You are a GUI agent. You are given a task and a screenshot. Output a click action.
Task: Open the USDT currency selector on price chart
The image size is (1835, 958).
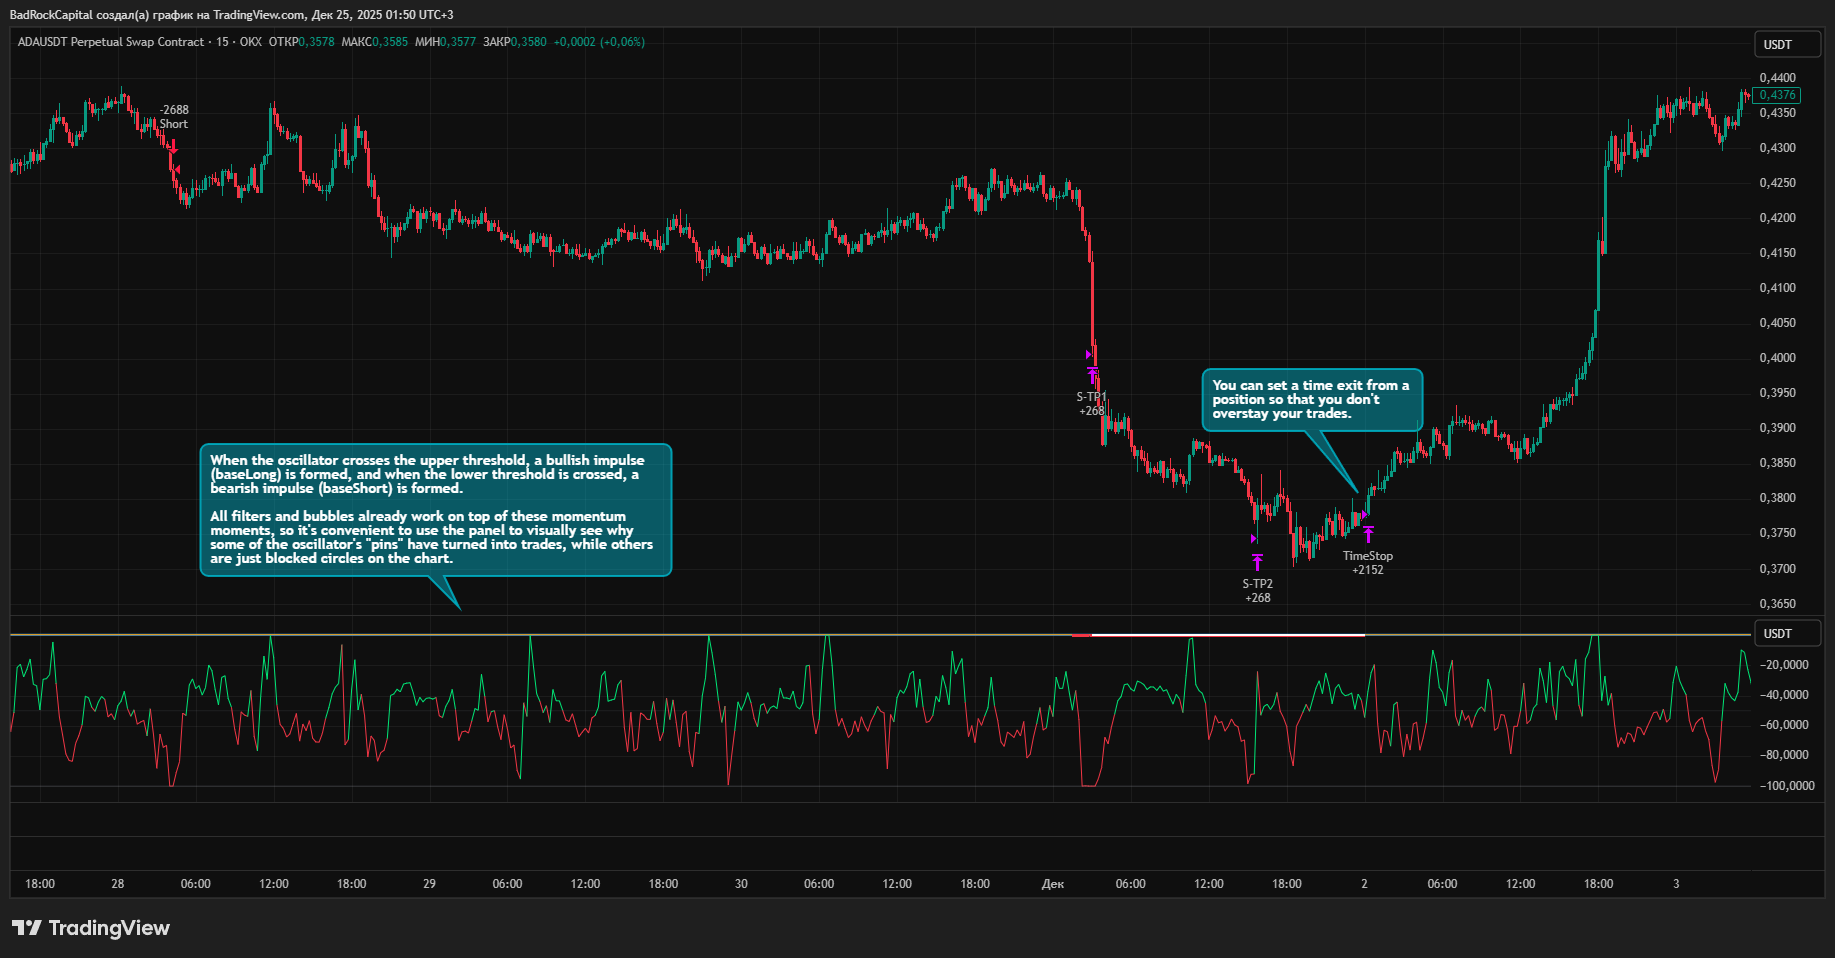[1788, 45]
